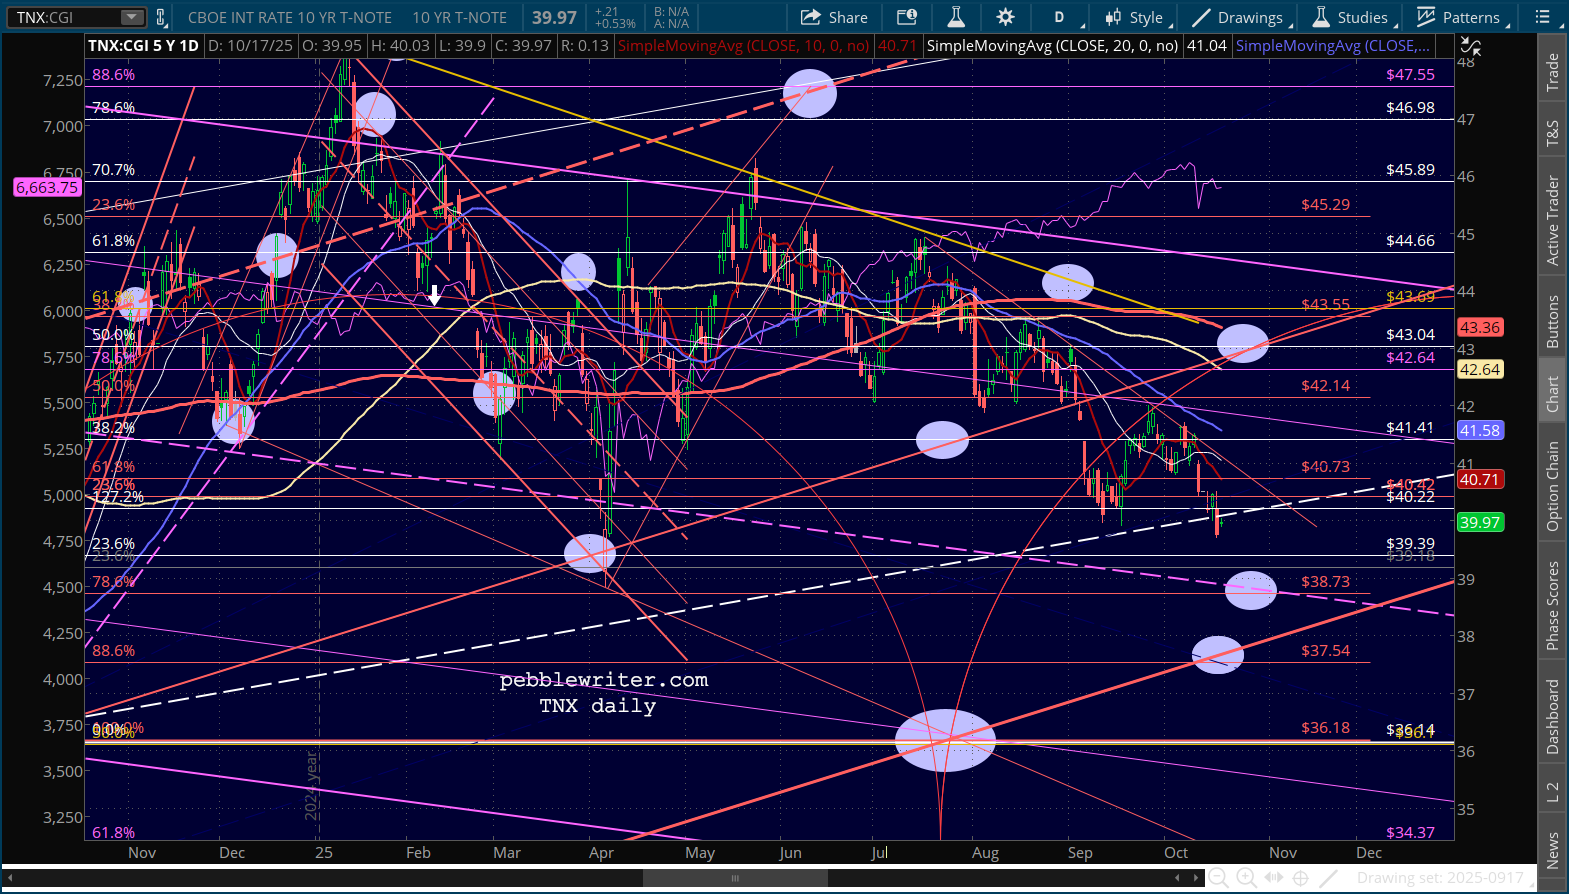Collapse the chart header study labels icon

1470,46
